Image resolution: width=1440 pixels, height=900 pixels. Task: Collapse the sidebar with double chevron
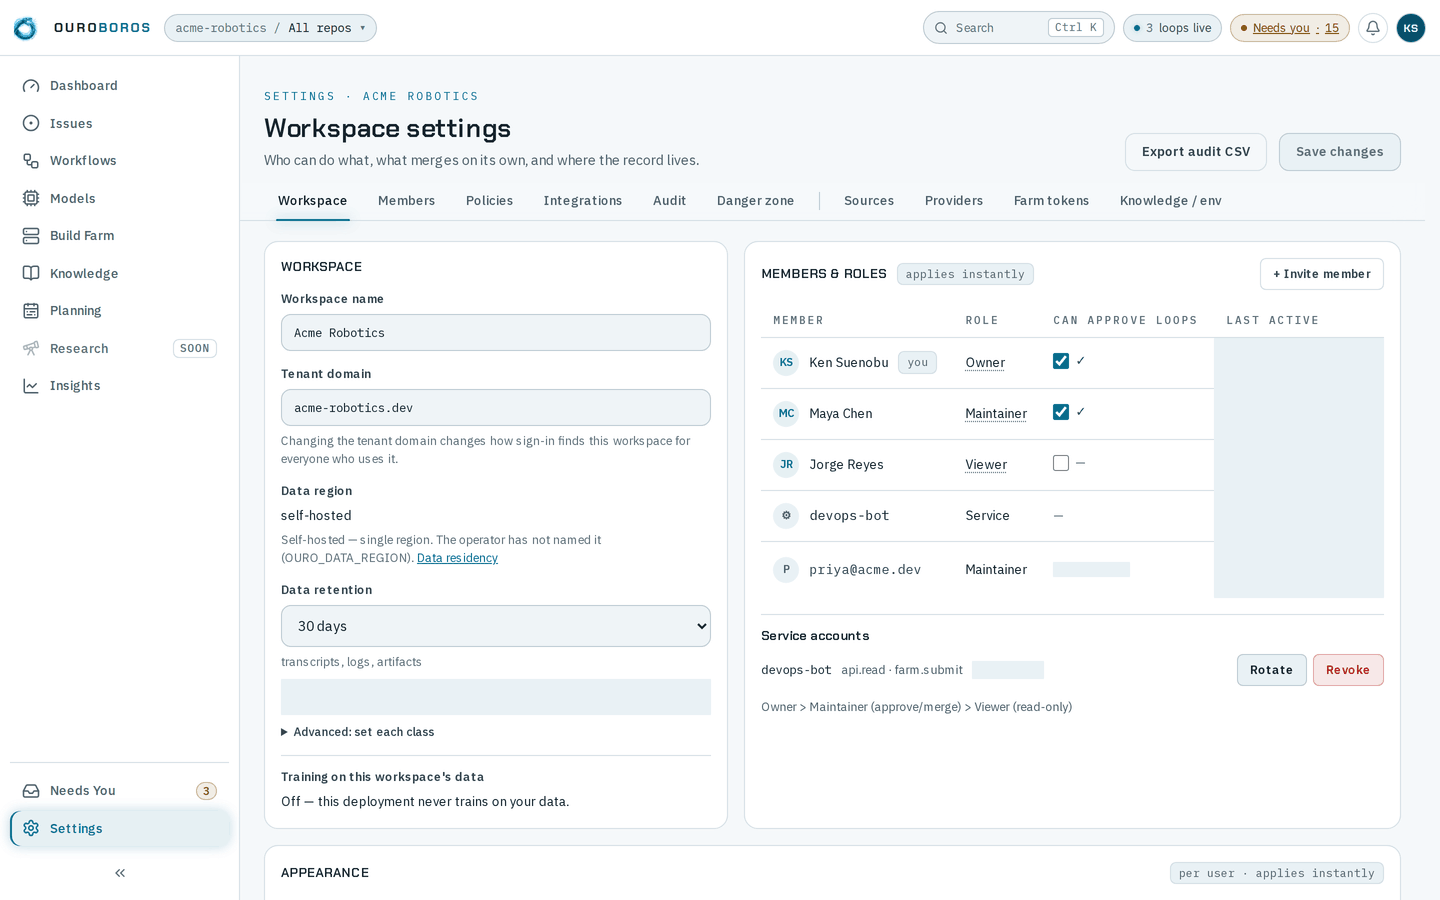click(x=120, y=873)
